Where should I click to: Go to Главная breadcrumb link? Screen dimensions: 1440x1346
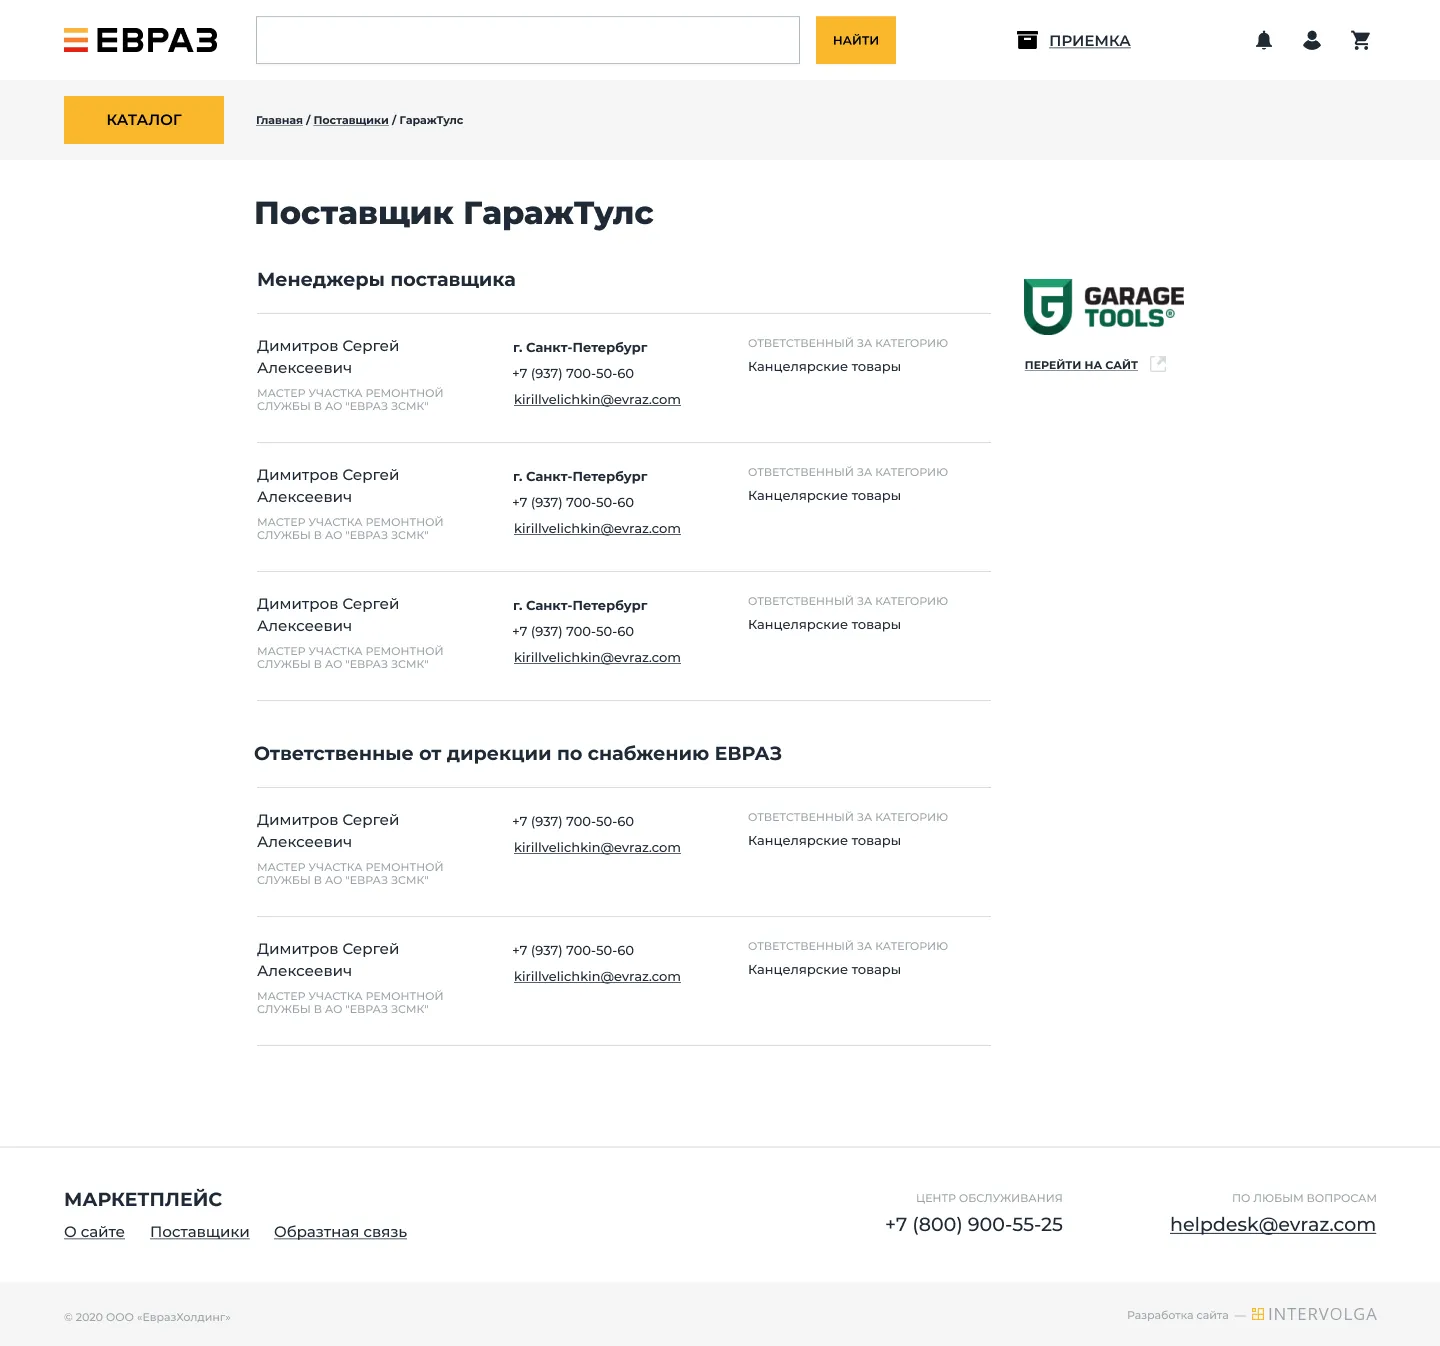[279, 120]
